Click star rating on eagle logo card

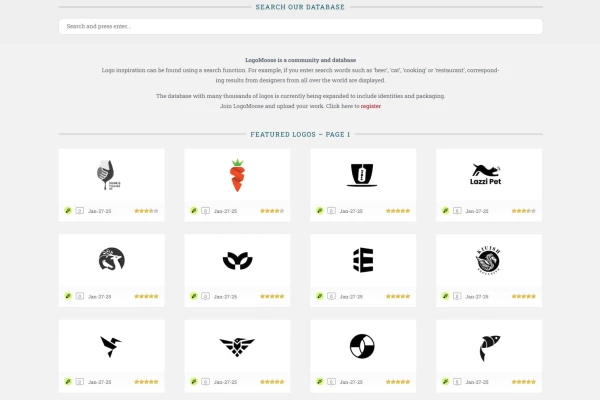(x=272, y=382)
